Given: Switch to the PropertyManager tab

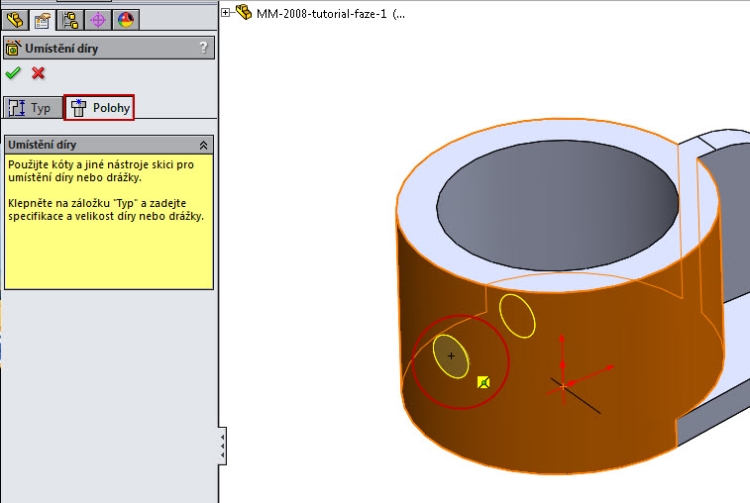Looking at the screenshot, I should click(x=43, y=20).
